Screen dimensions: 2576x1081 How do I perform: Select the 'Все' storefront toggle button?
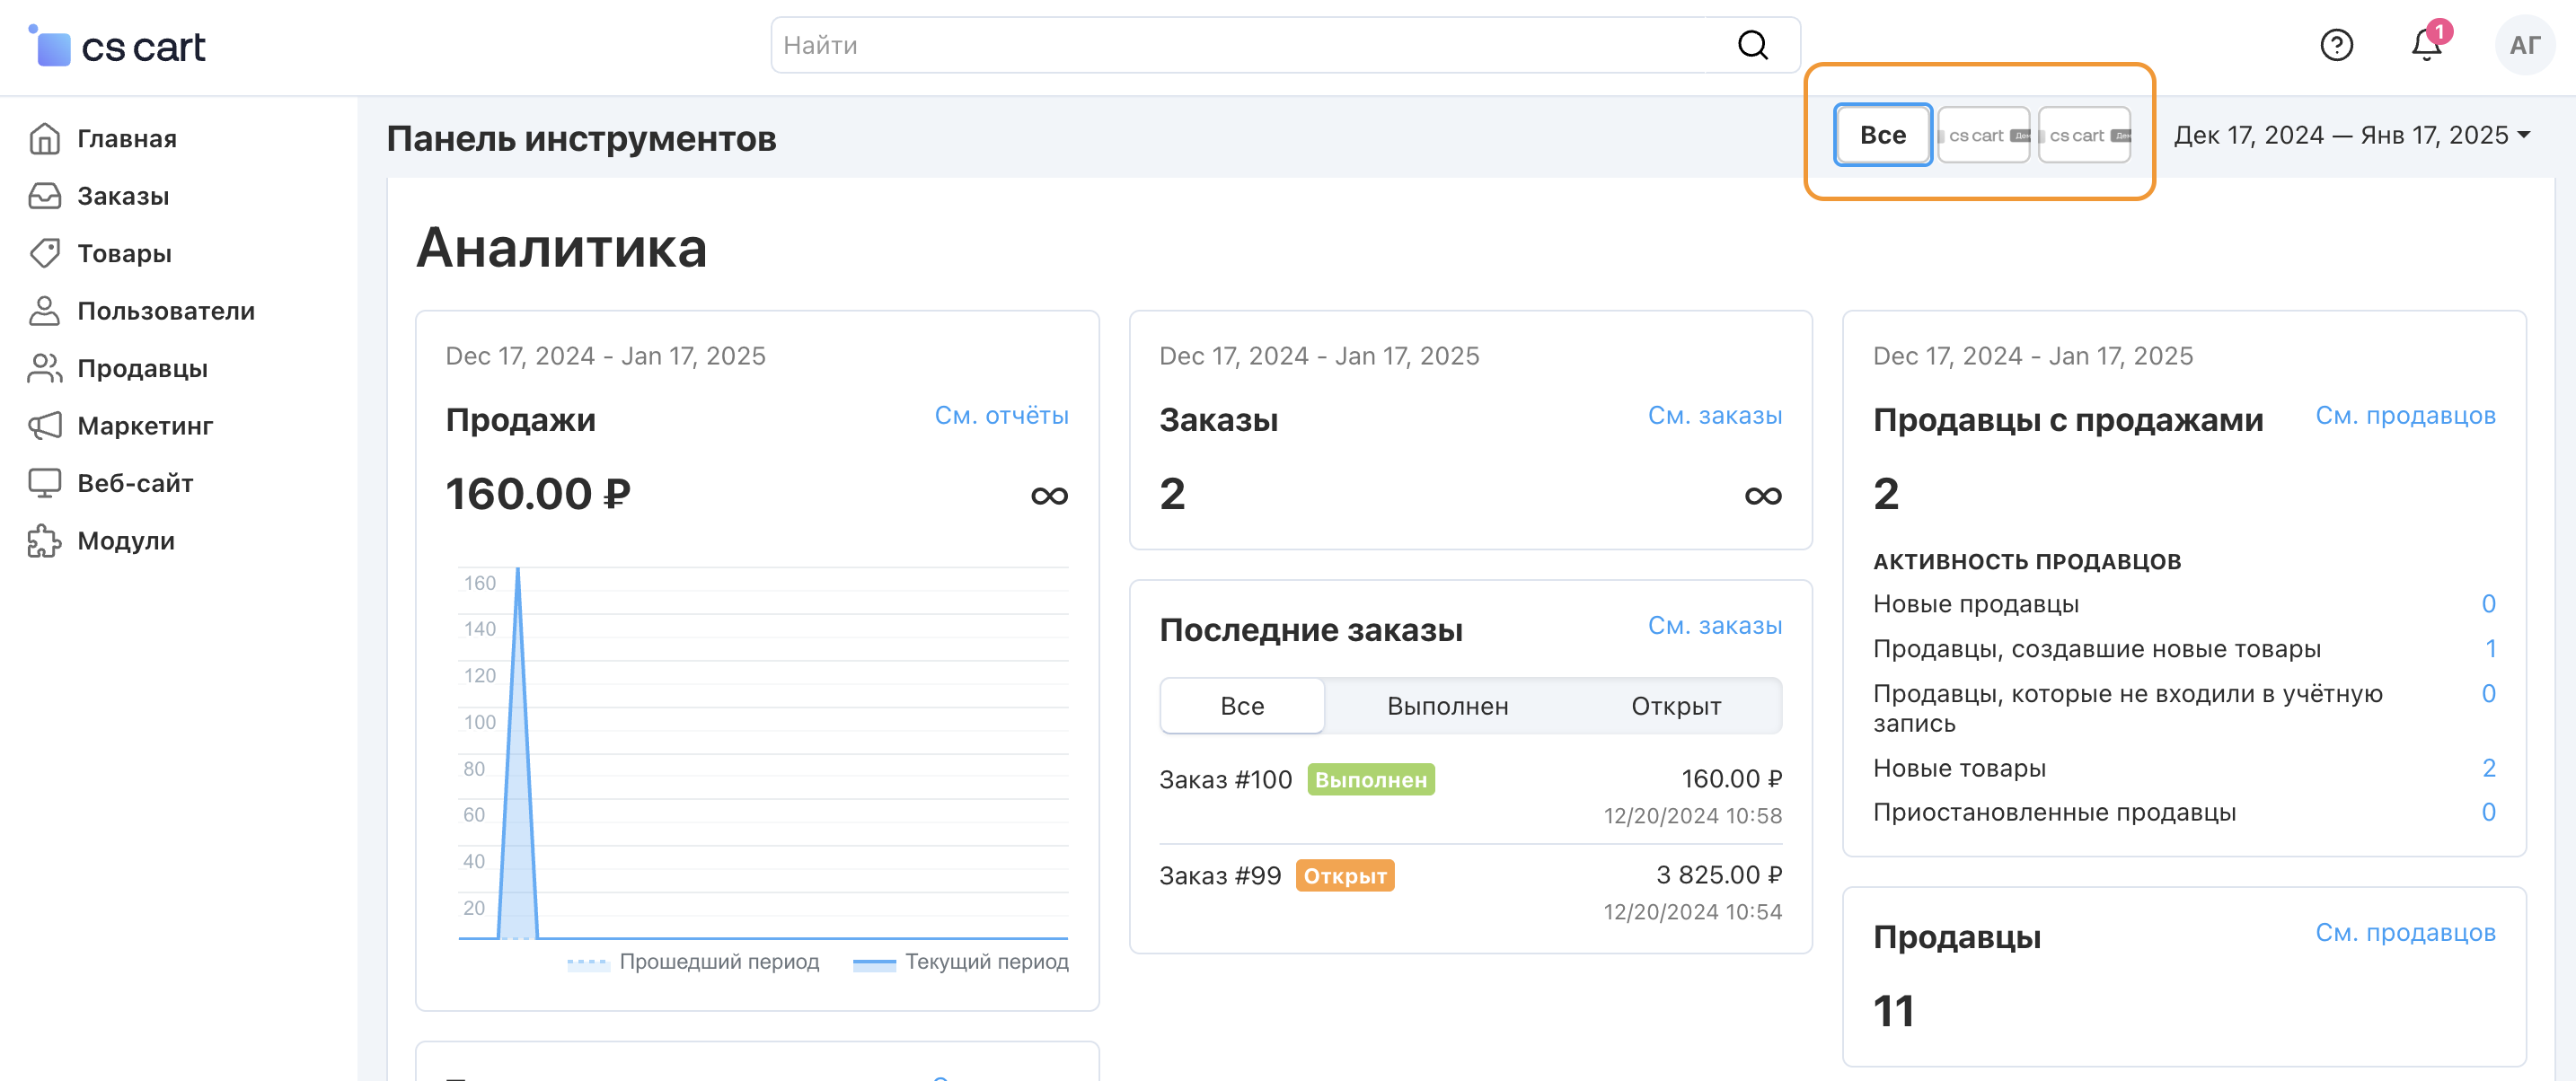point(1882,135)
